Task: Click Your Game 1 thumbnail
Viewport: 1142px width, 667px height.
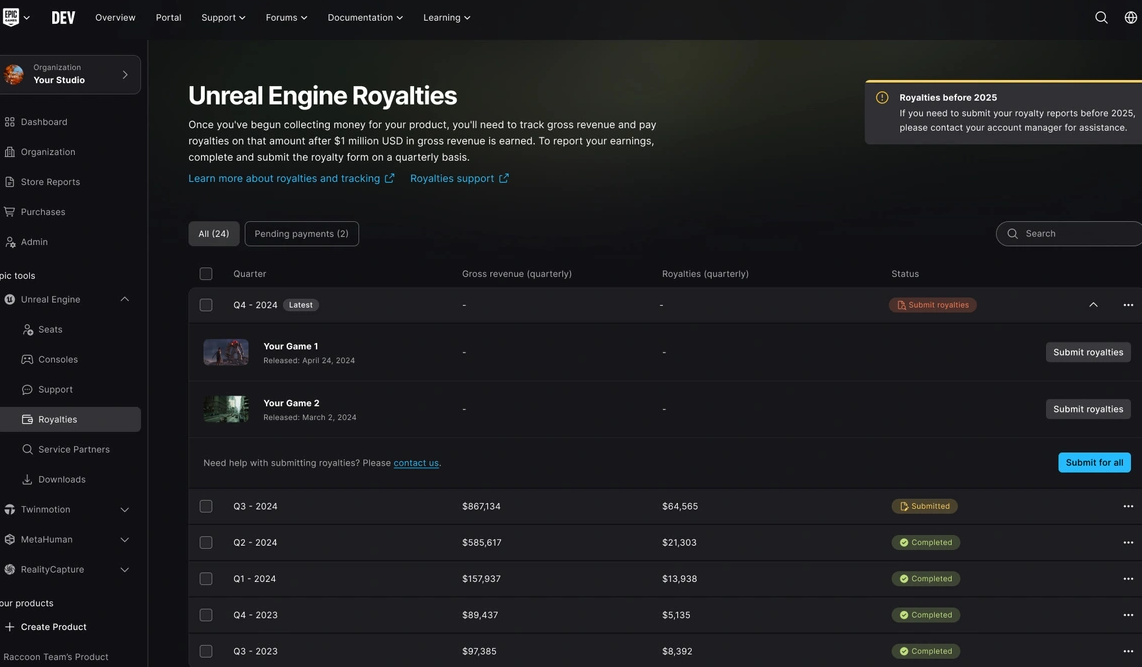Action: tap(226, 352)
